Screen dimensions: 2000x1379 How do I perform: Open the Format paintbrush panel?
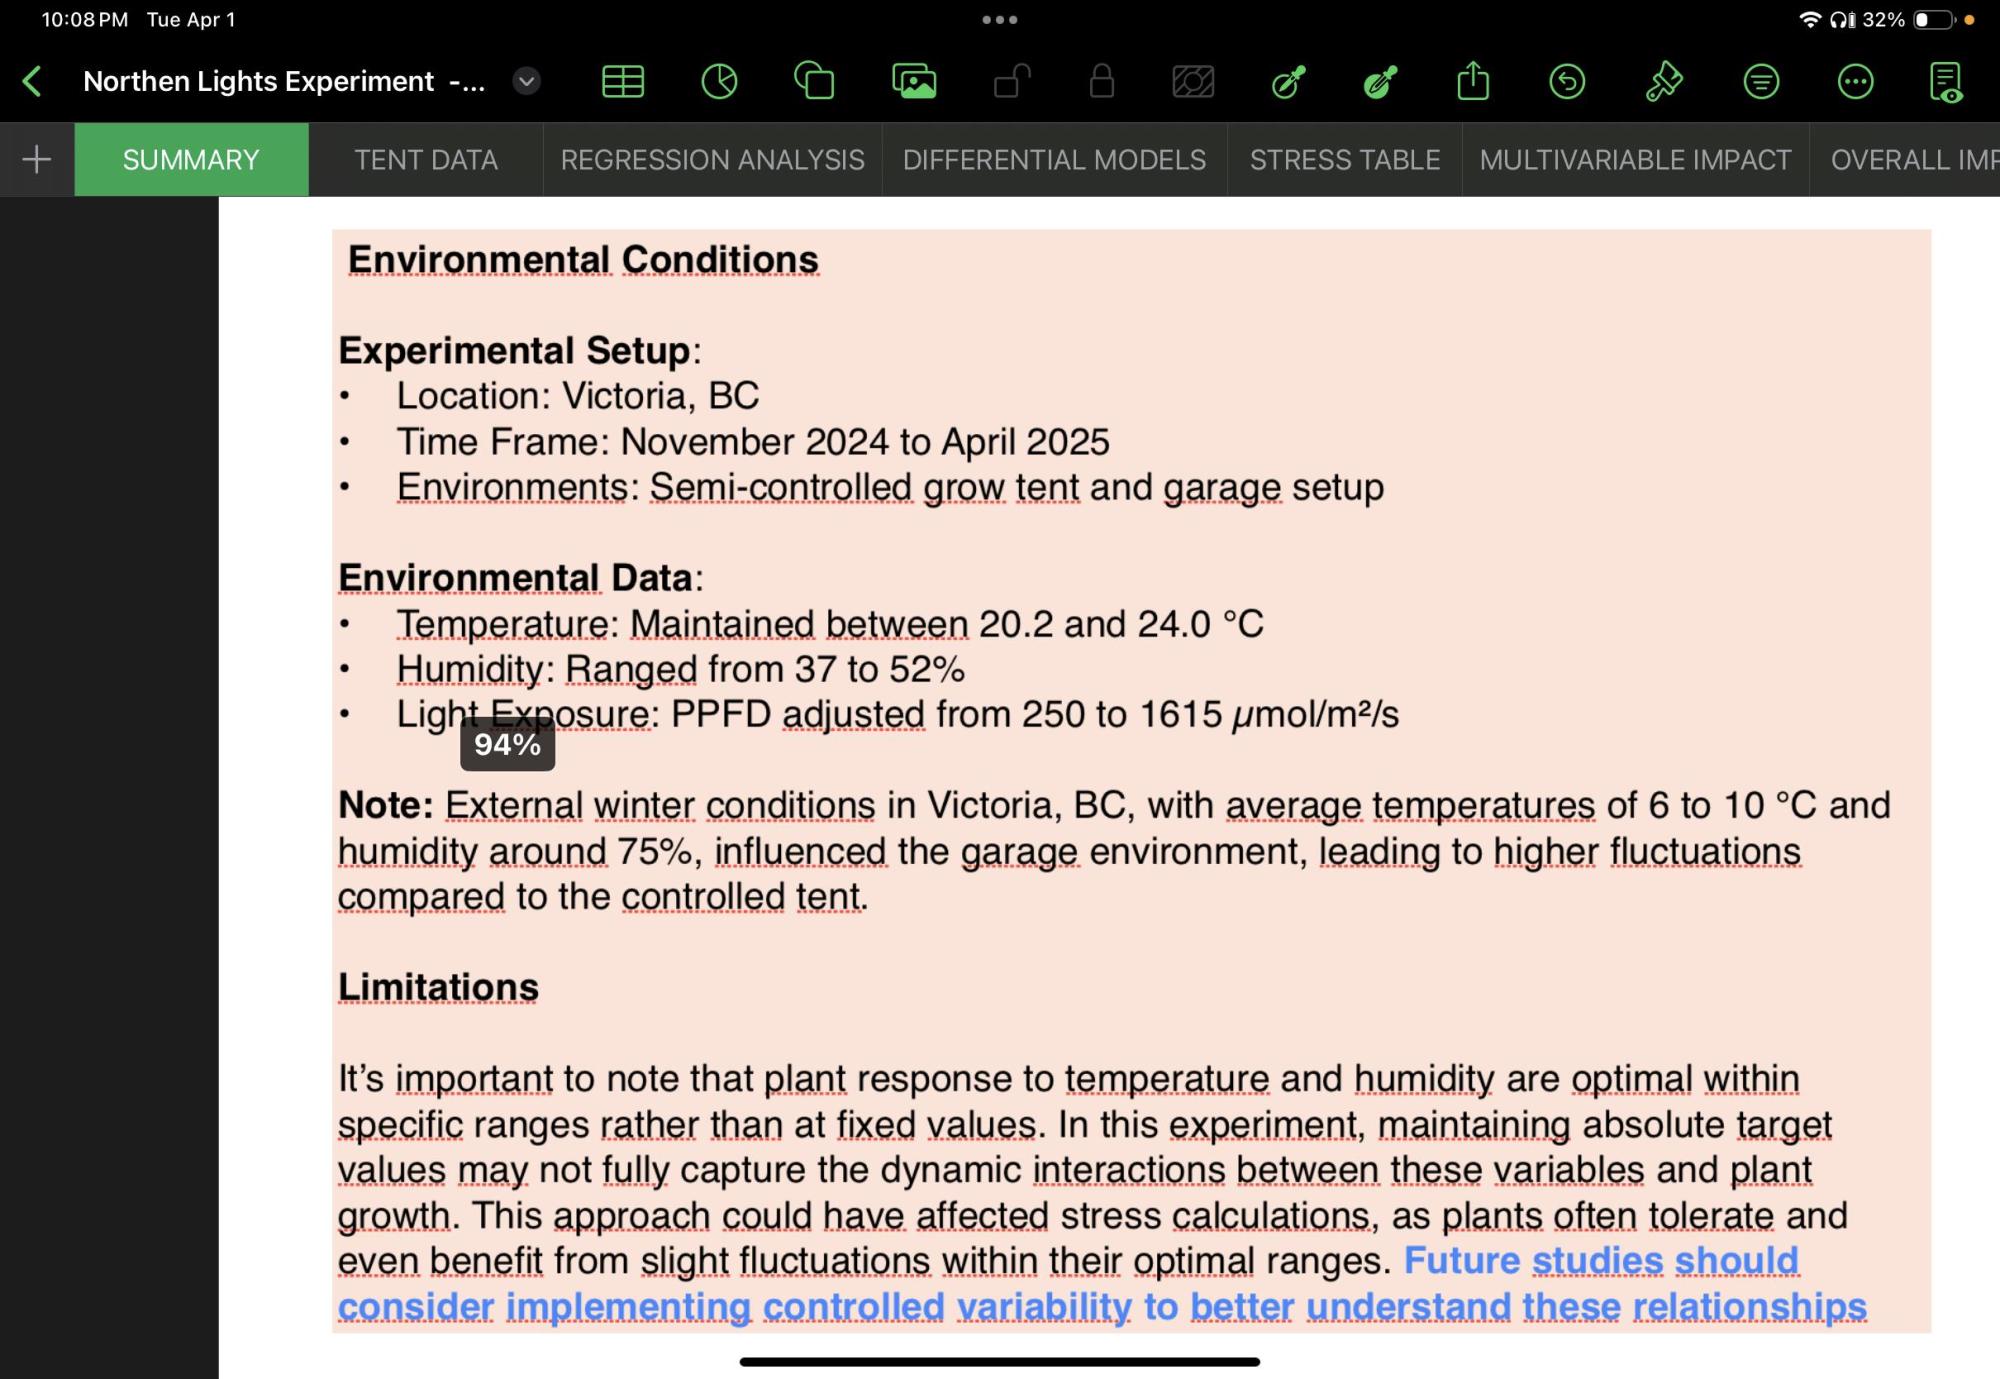point(1664,81)
